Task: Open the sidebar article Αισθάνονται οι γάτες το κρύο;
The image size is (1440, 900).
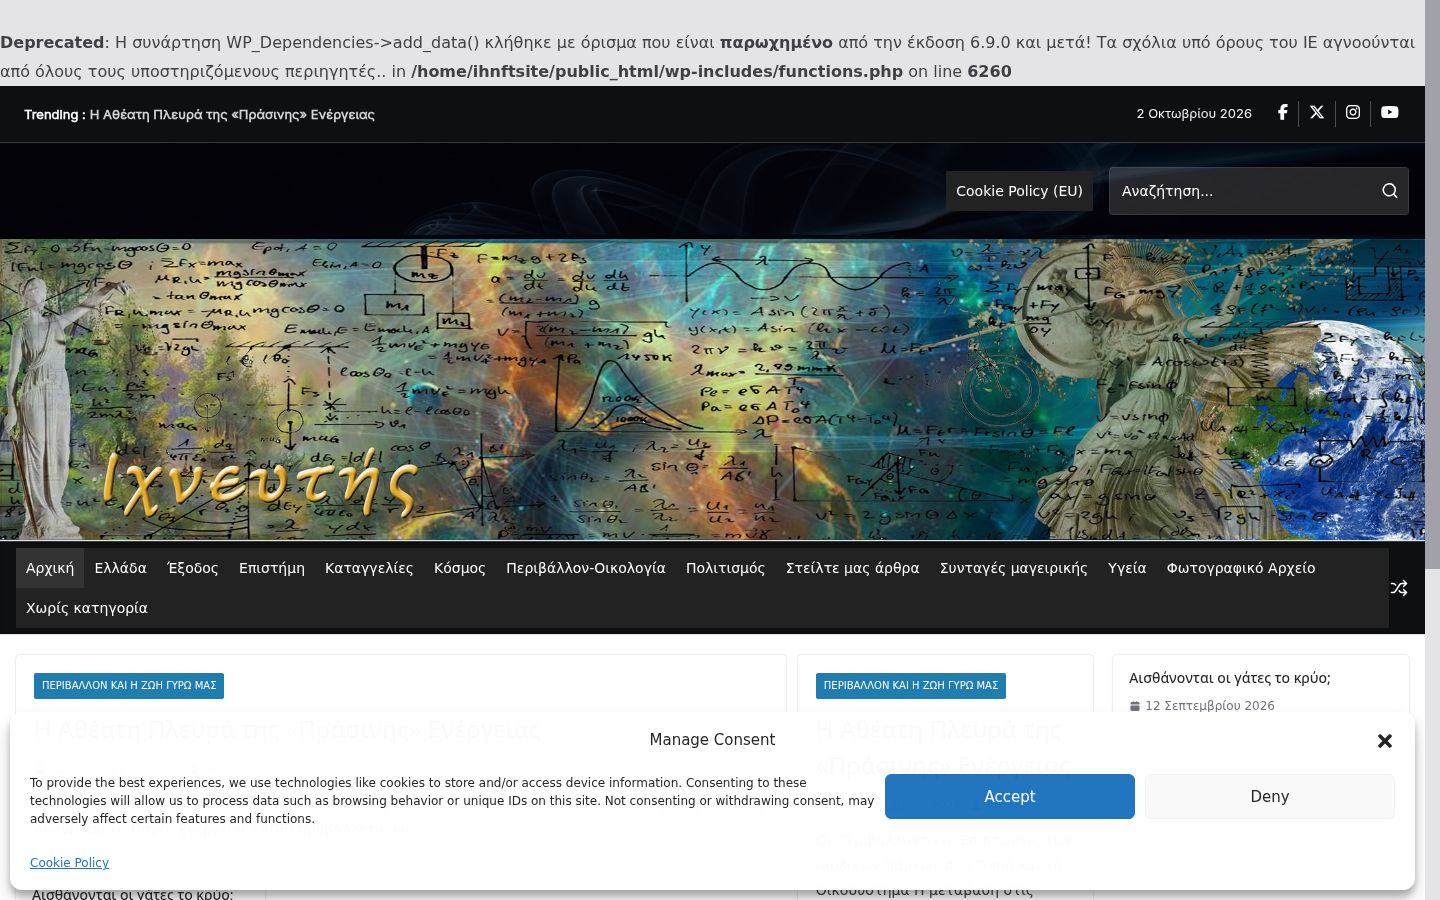Action: pyautogui.click(x=1230, y=678)
